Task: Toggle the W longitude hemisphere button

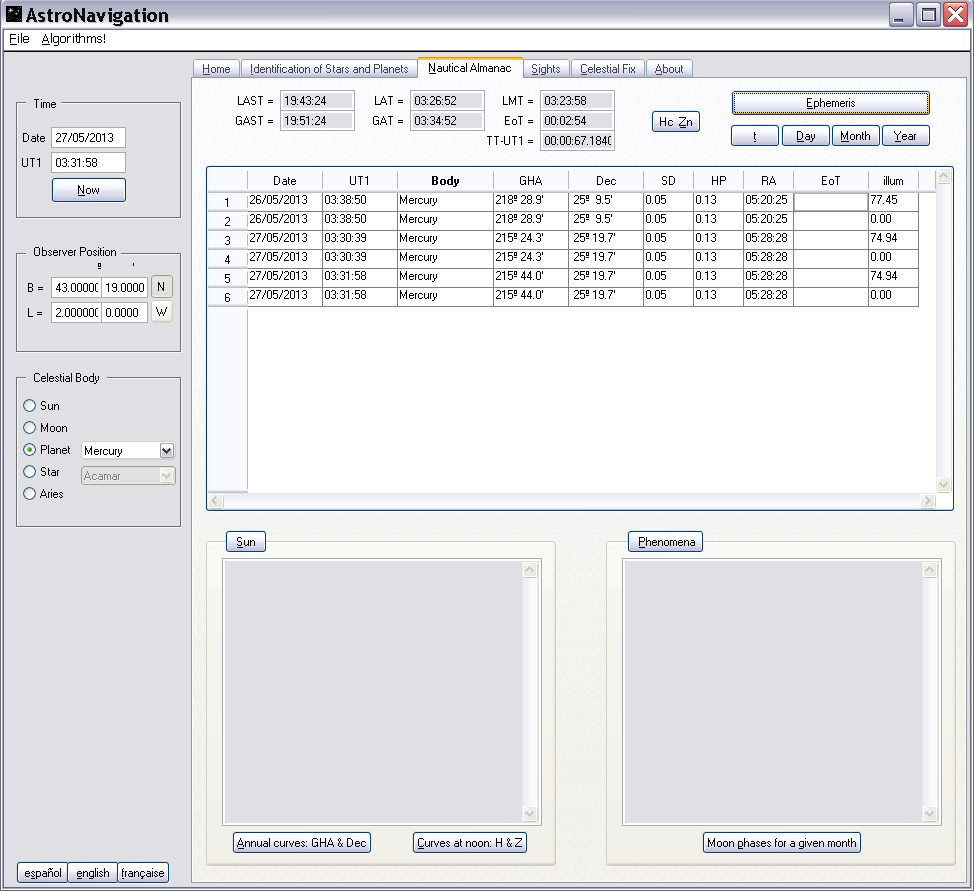Action: [162, 312]
